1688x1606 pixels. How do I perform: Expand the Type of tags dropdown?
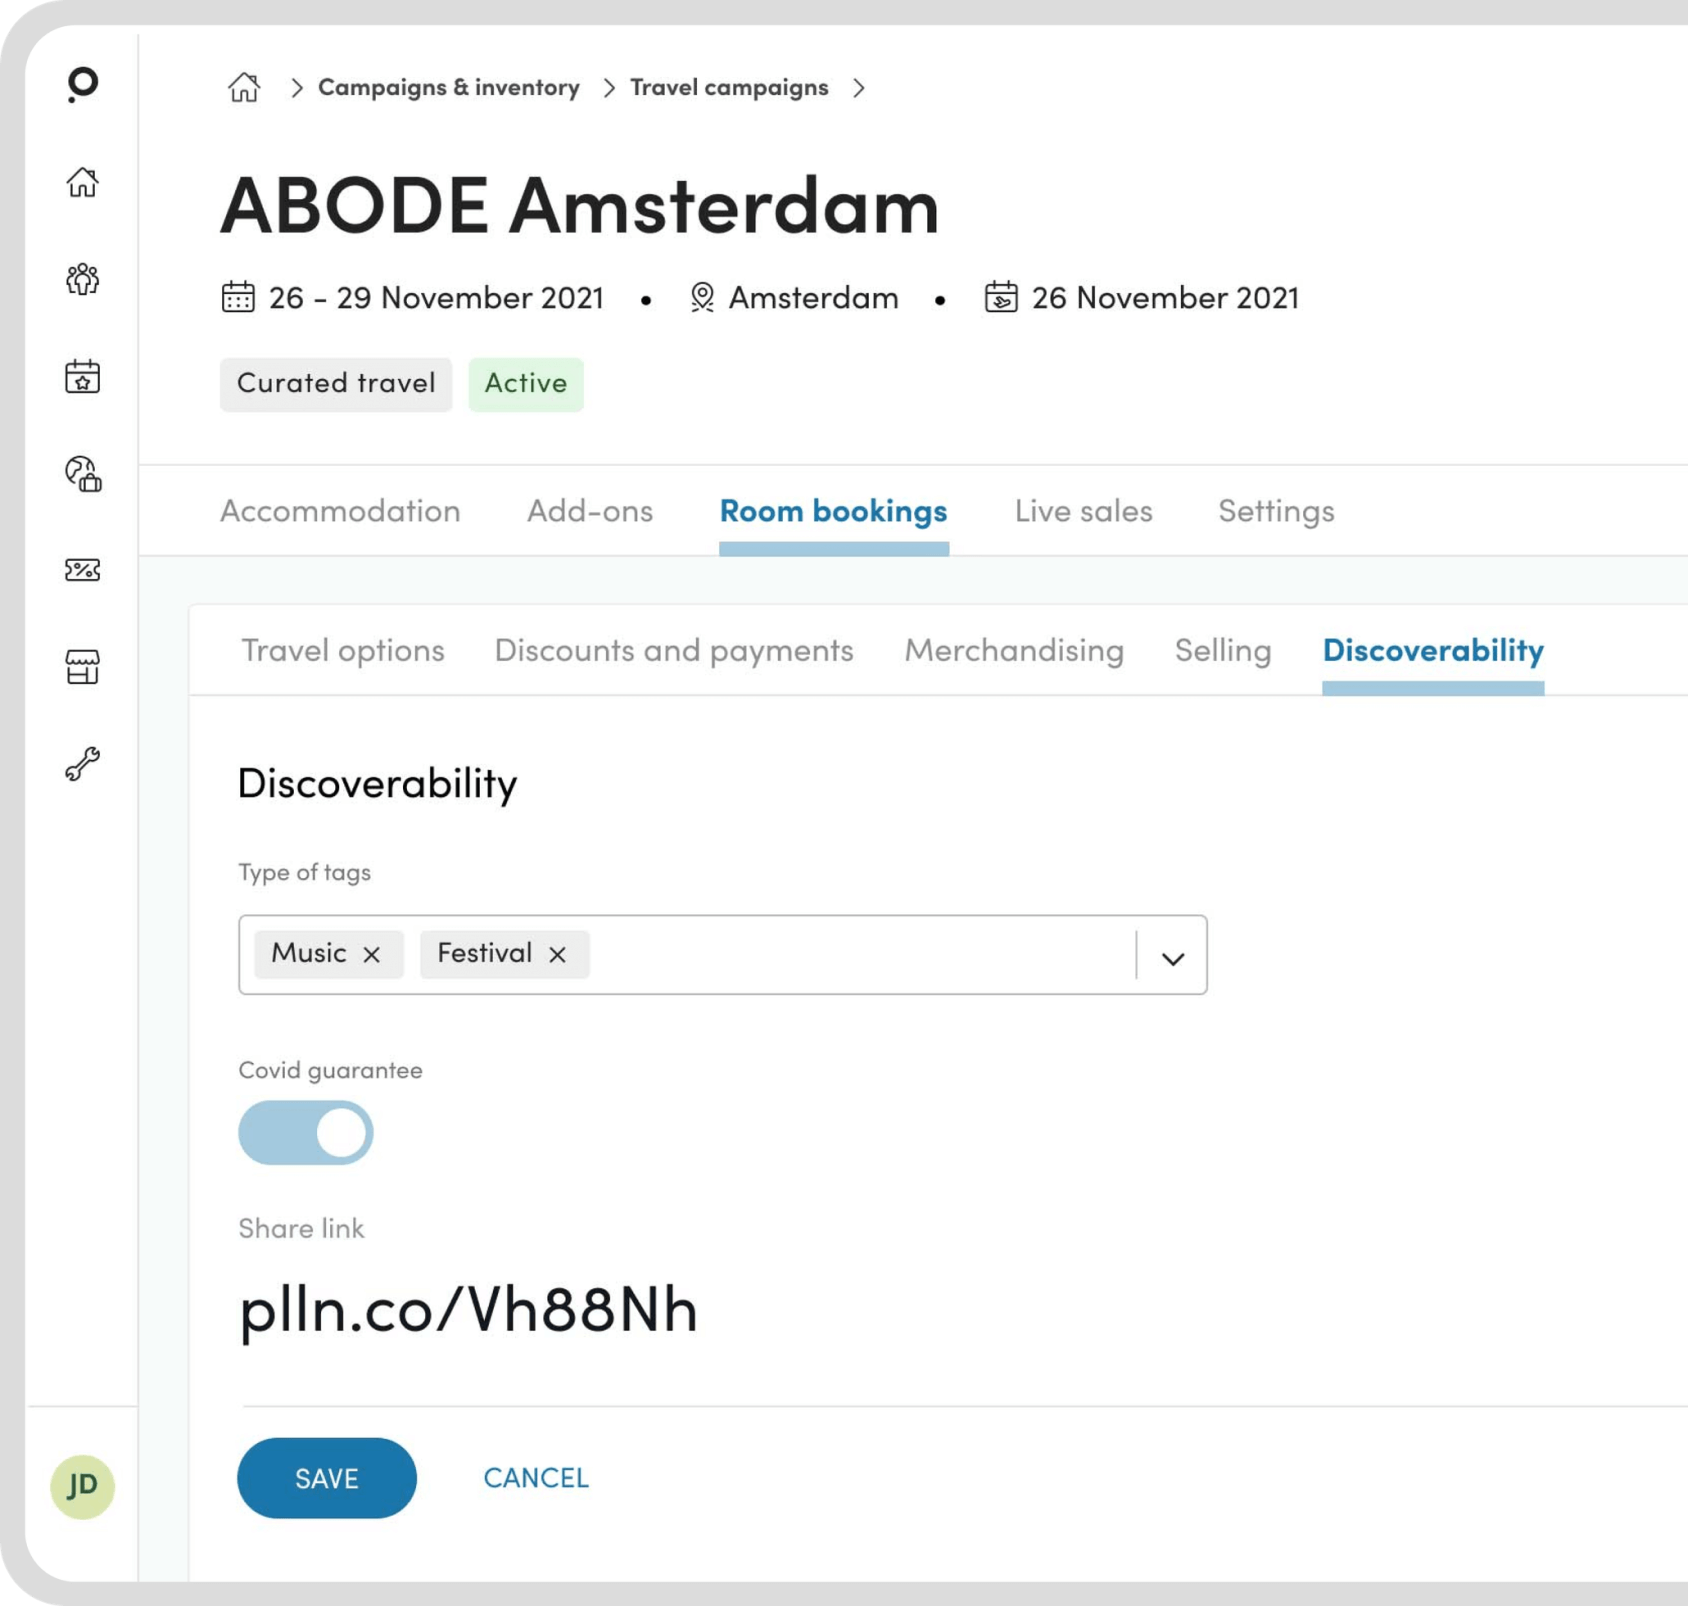pos(1172,957)
